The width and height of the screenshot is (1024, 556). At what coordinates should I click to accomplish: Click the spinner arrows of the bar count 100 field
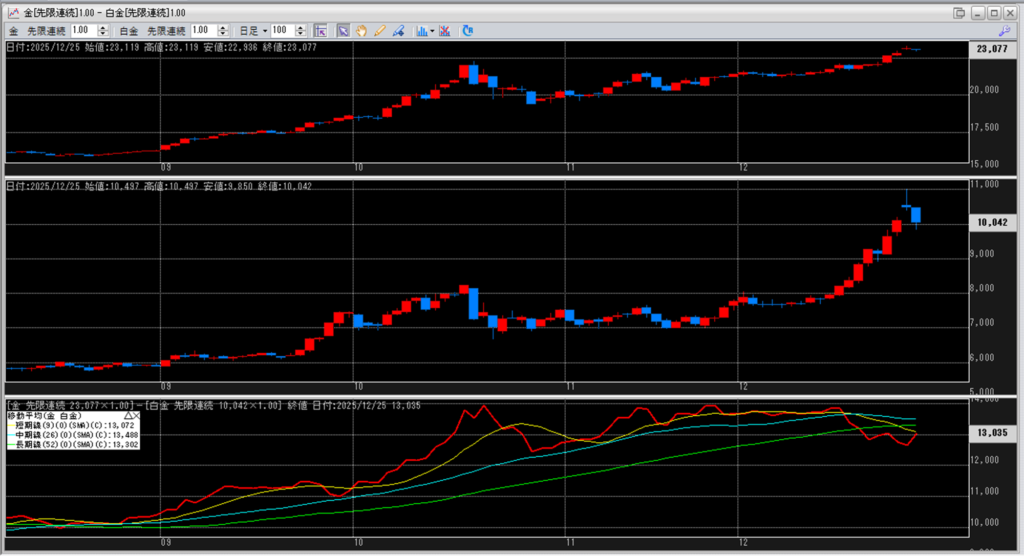(x=299, y=31)
